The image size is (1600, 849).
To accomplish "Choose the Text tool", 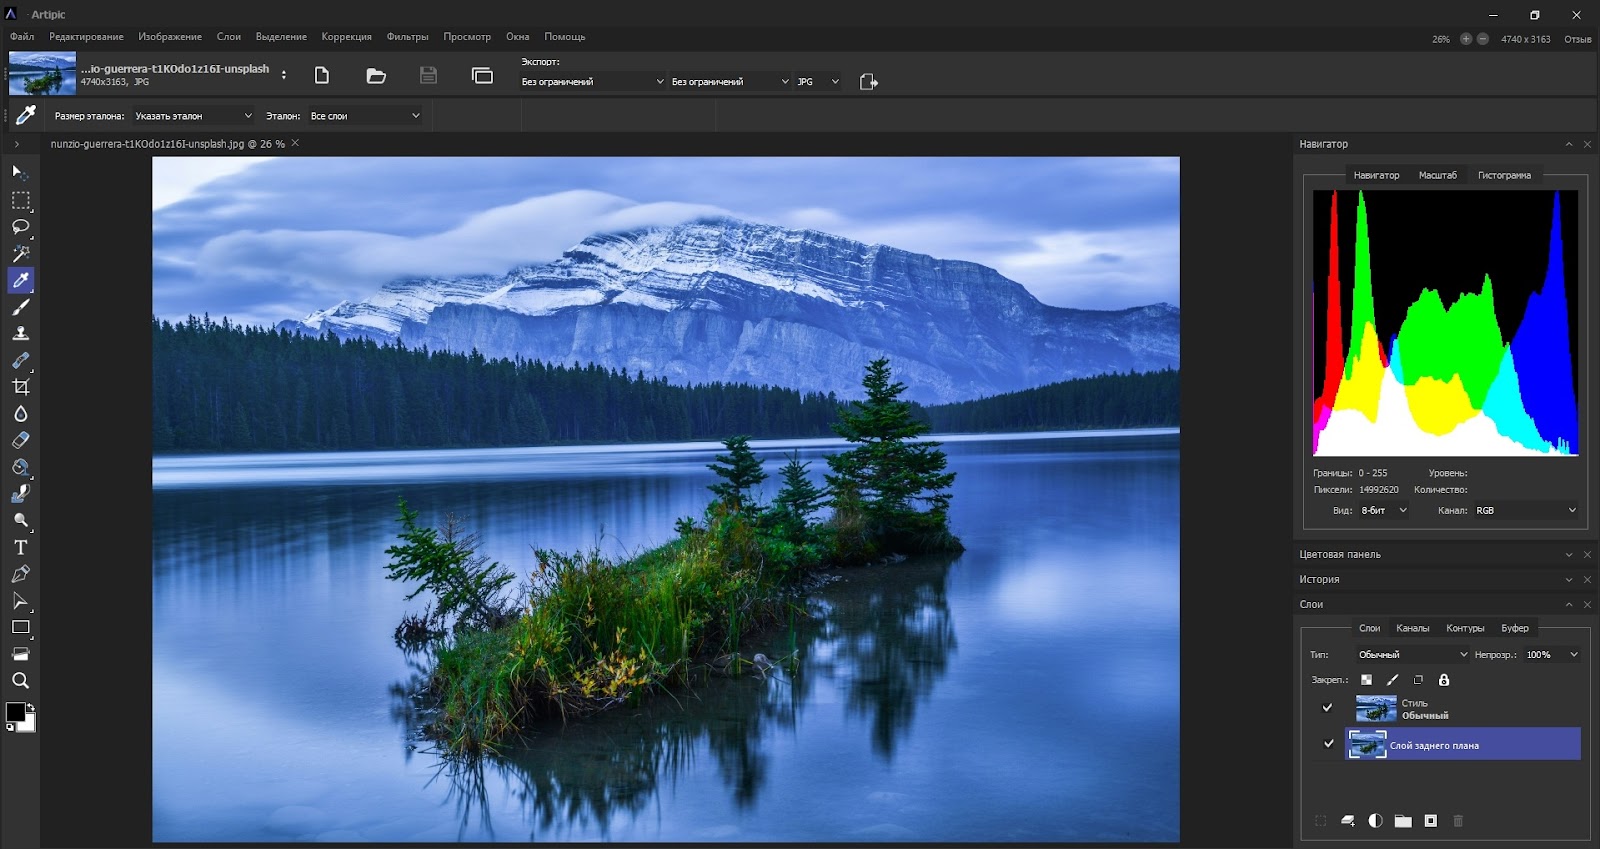I will point(20,548).
